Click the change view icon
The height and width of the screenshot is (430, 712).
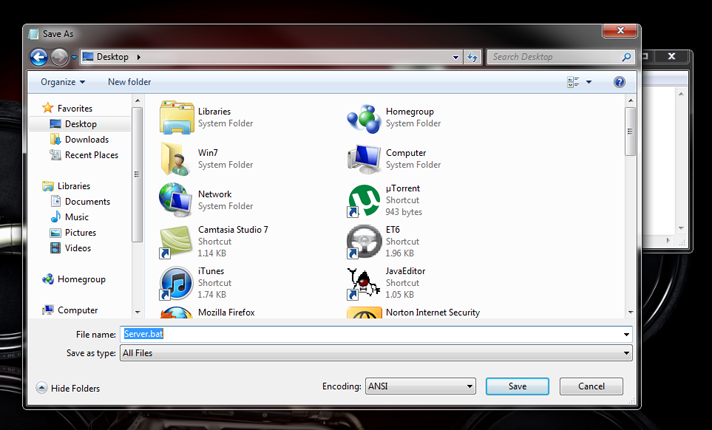point(573,82)
